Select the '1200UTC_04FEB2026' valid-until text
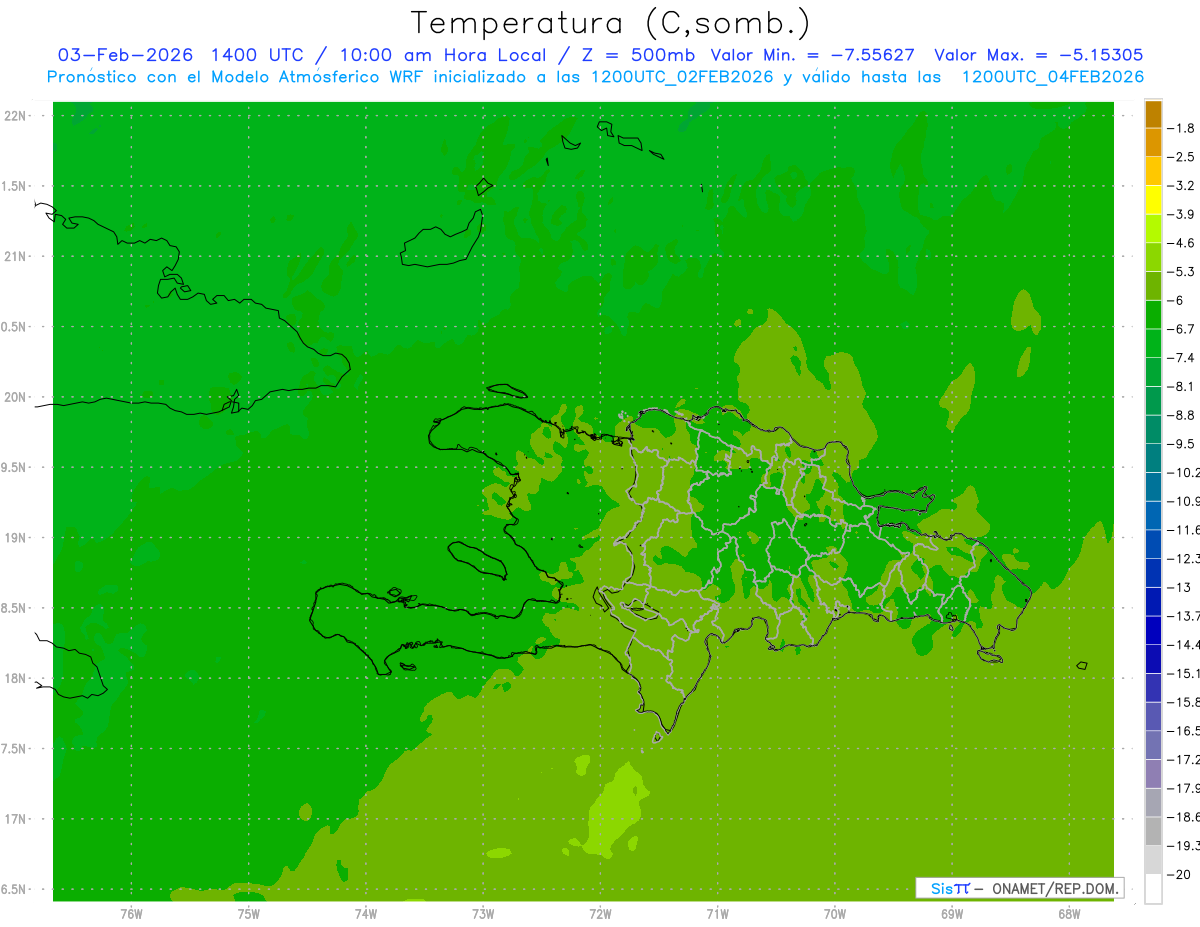This screenshot has width=1200, height=927. click(x=1052, y=77)
